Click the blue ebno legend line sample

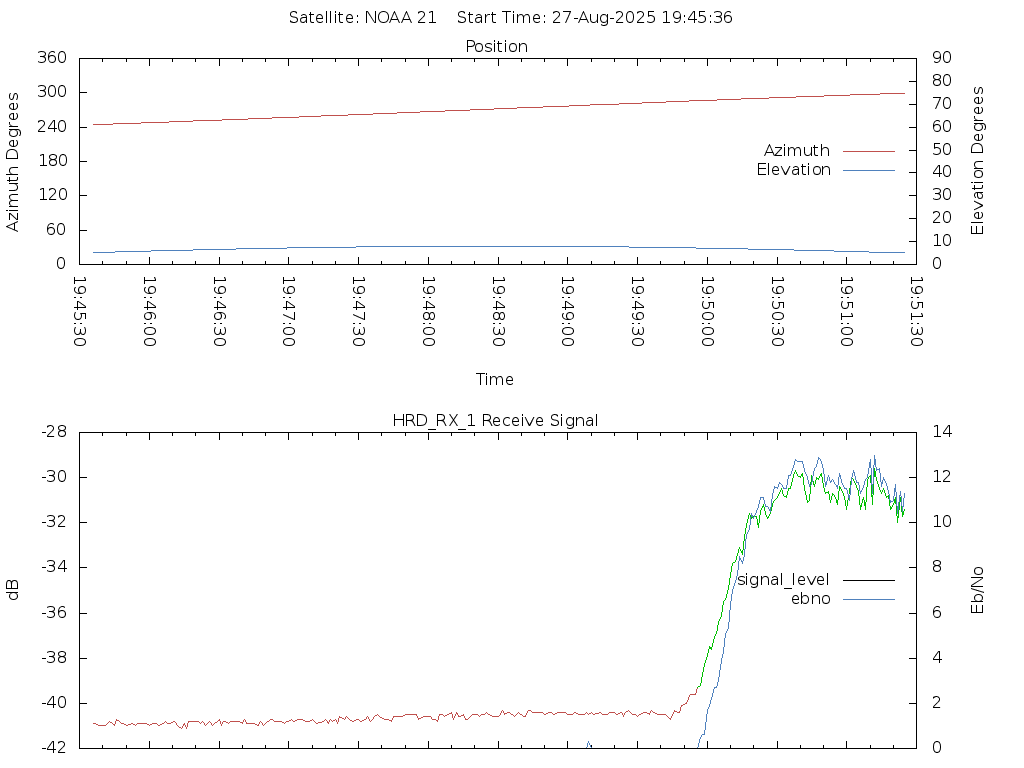coord(869,600)
